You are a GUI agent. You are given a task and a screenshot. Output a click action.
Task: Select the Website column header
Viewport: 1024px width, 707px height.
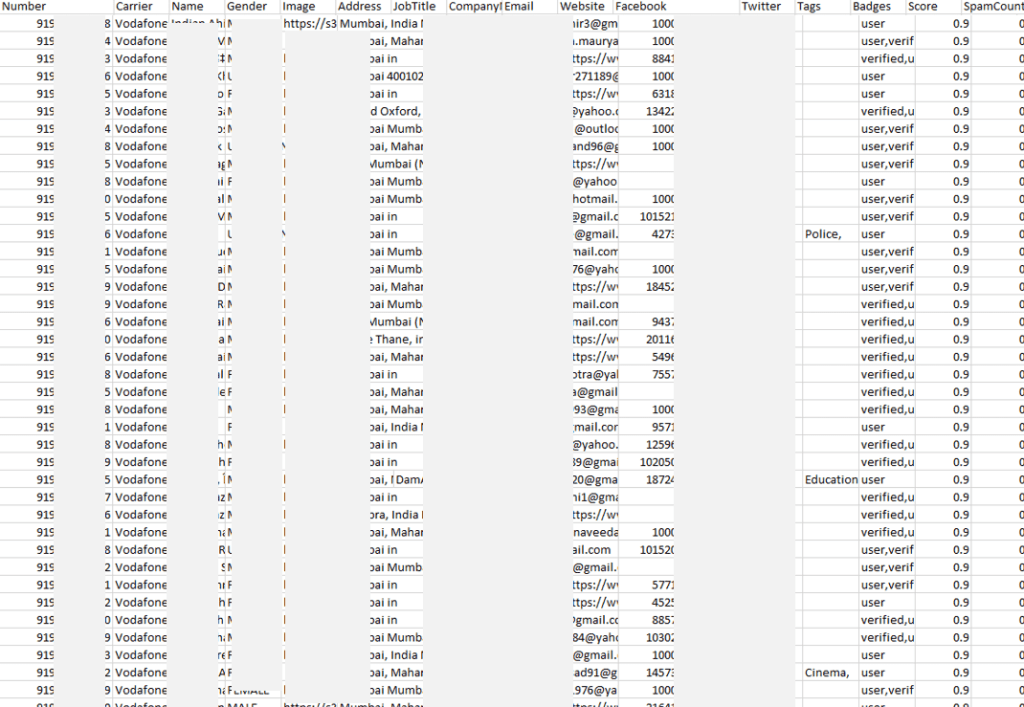point(585,6)
